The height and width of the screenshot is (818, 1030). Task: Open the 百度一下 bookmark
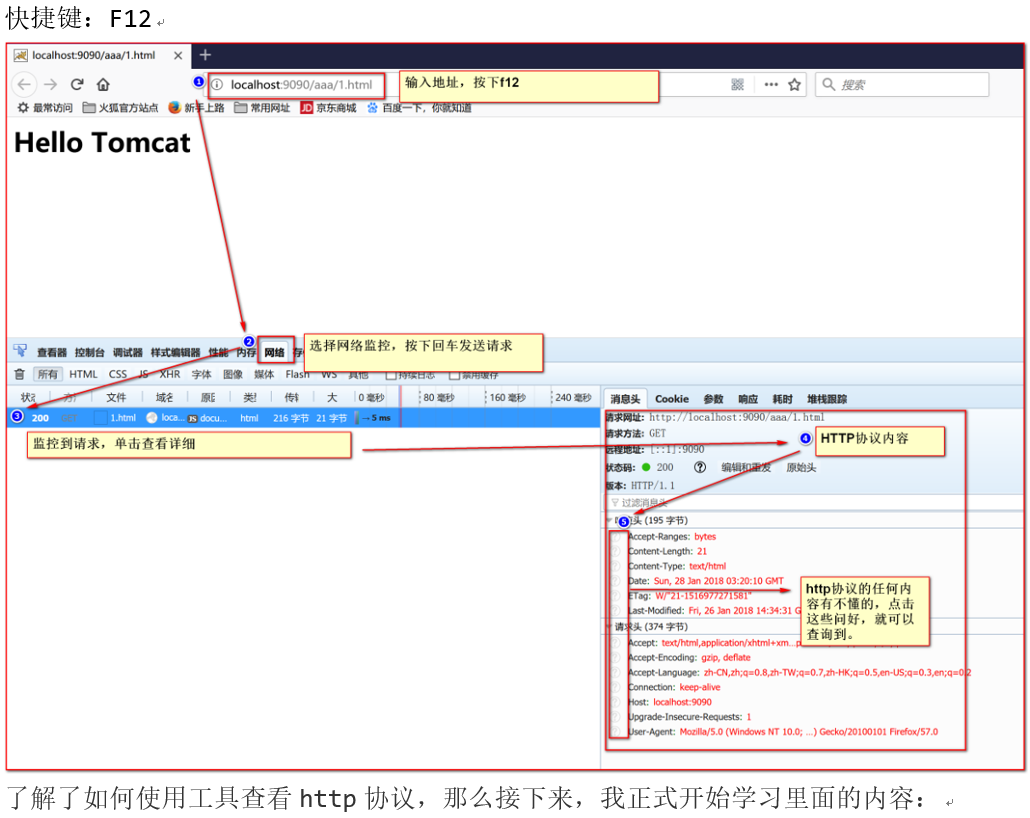[419, 108]
